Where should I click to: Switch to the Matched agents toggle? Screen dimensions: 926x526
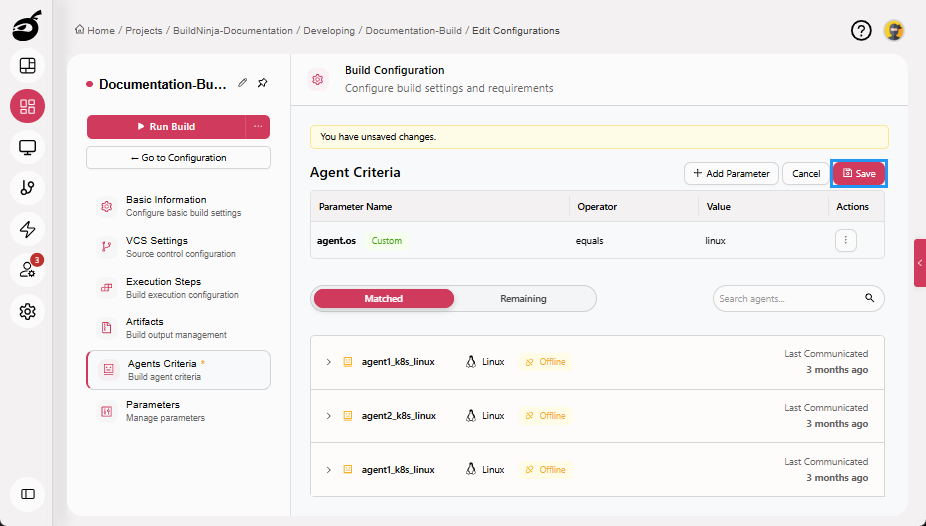(384, 299)
